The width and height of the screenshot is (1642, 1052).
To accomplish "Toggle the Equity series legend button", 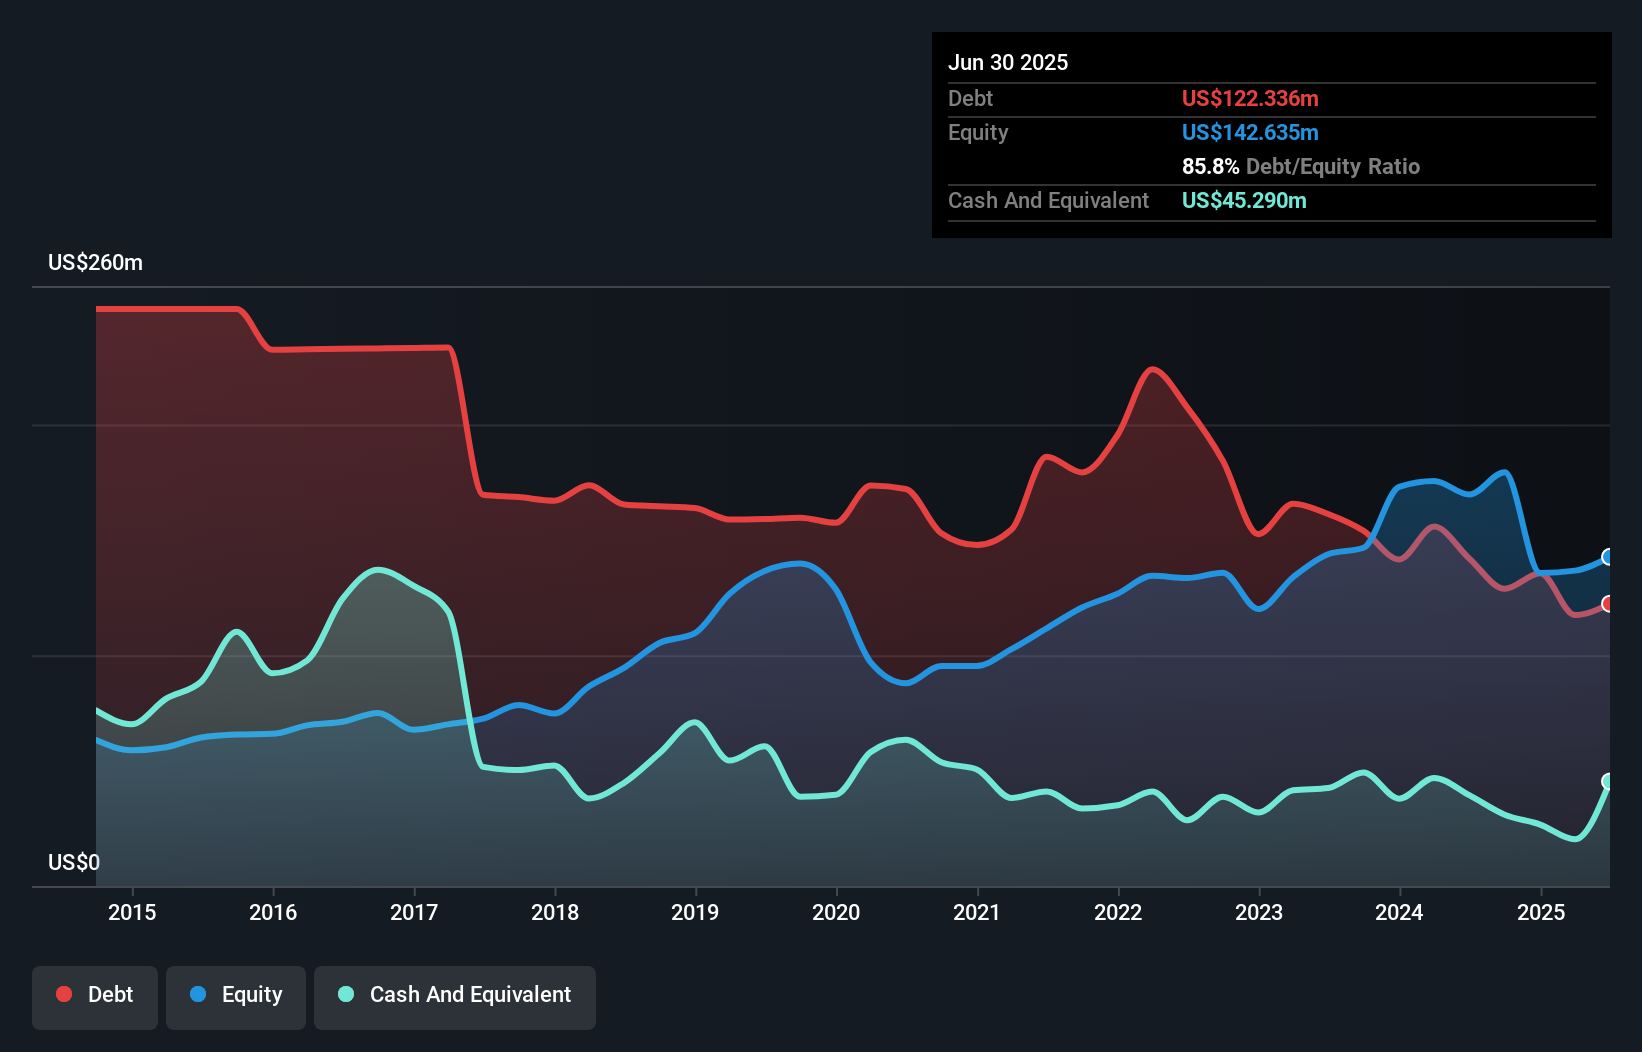I will click(x=236, y=997).
